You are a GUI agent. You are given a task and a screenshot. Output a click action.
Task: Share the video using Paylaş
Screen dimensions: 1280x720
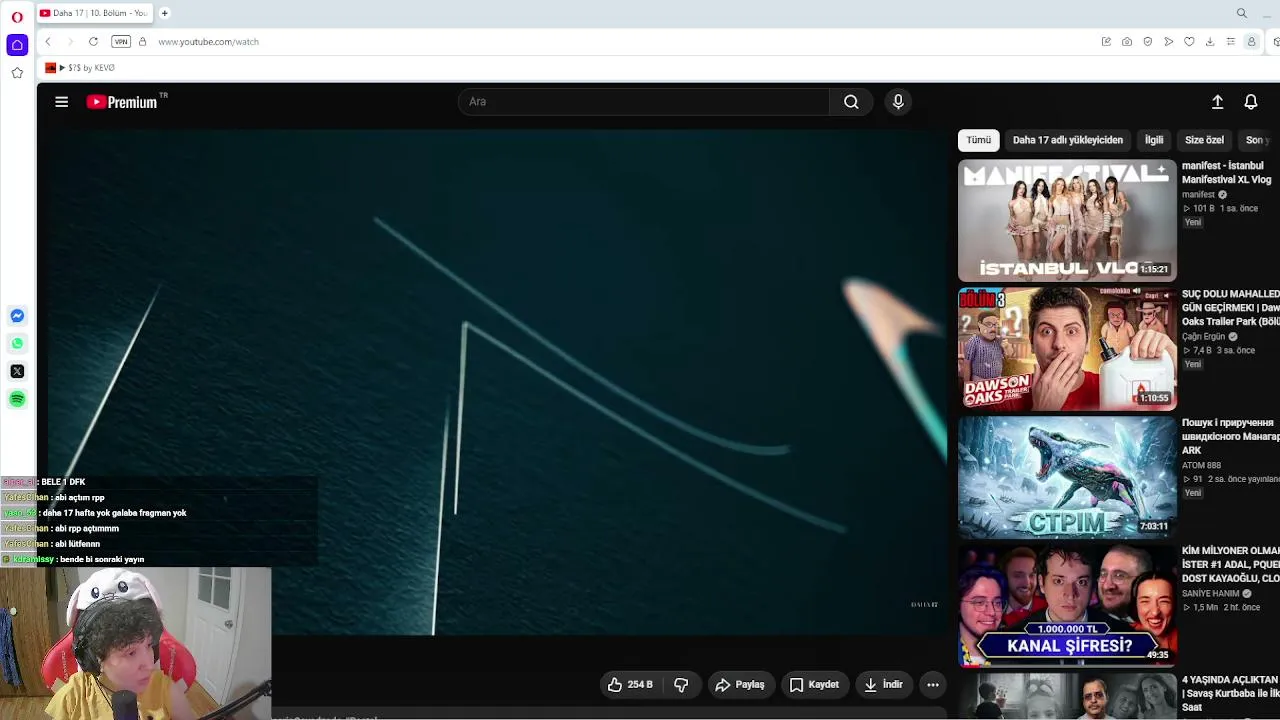[741, 685]
